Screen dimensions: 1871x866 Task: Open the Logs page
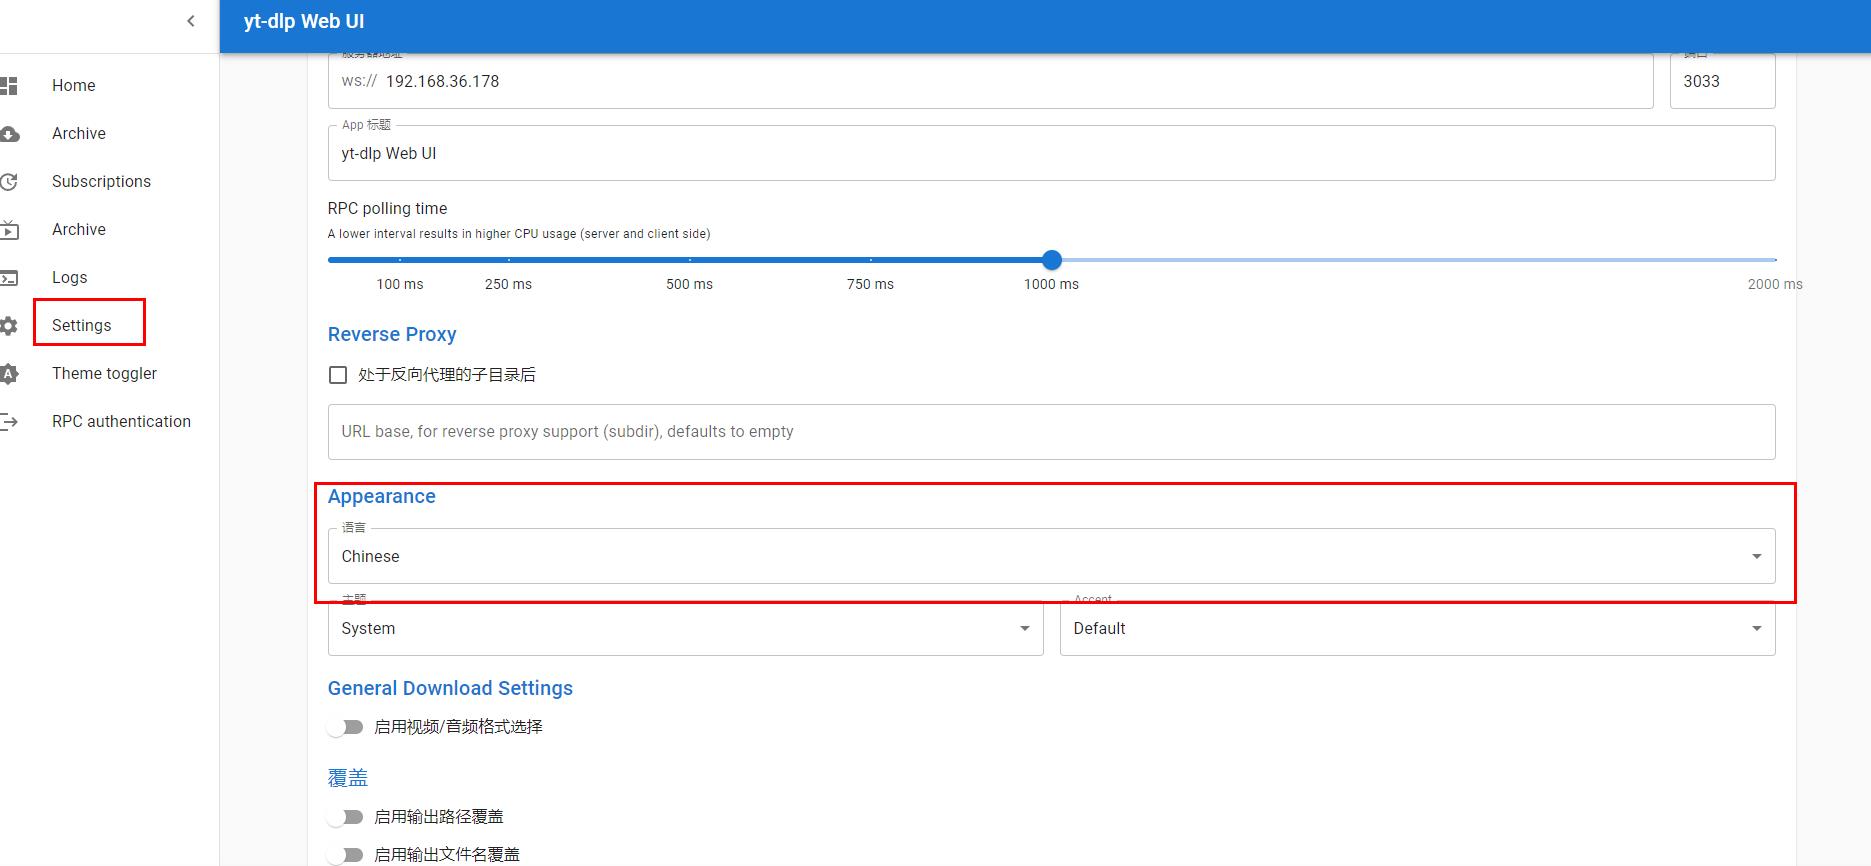(x=70, y=278)
